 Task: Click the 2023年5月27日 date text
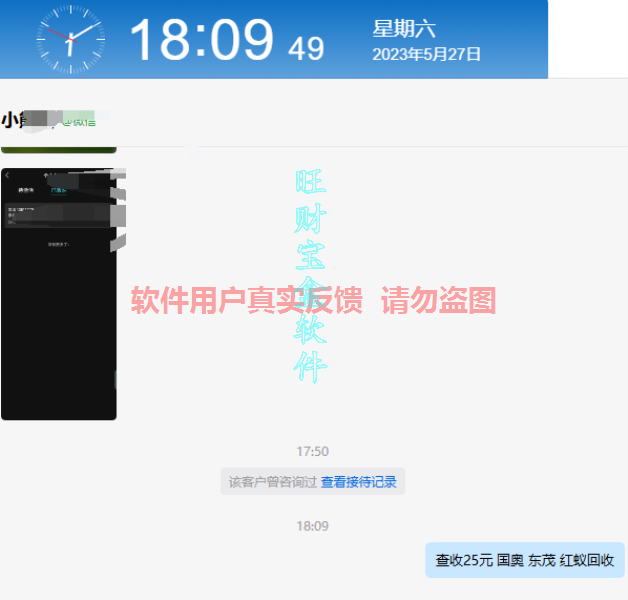tap(426, 54)
